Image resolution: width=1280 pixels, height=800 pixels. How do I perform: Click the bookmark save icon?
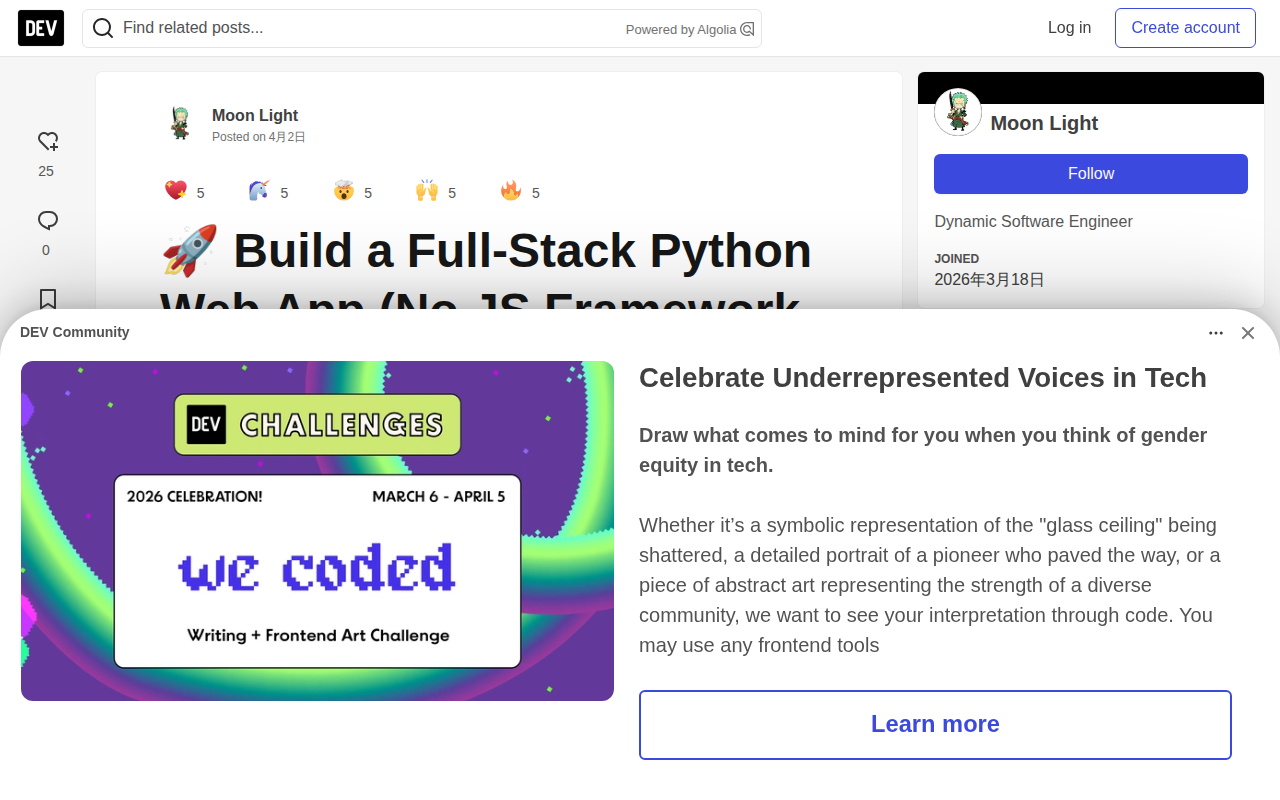47,298
